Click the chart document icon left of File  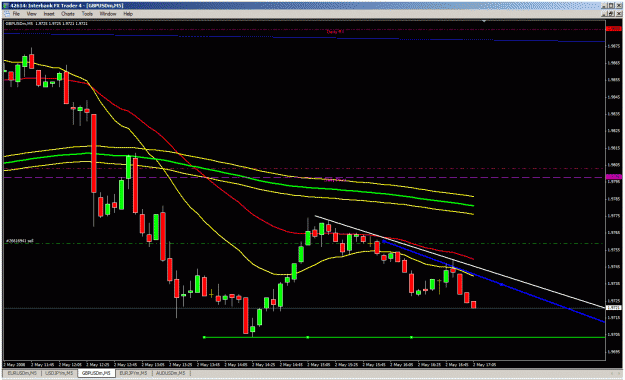pos(6,14)
